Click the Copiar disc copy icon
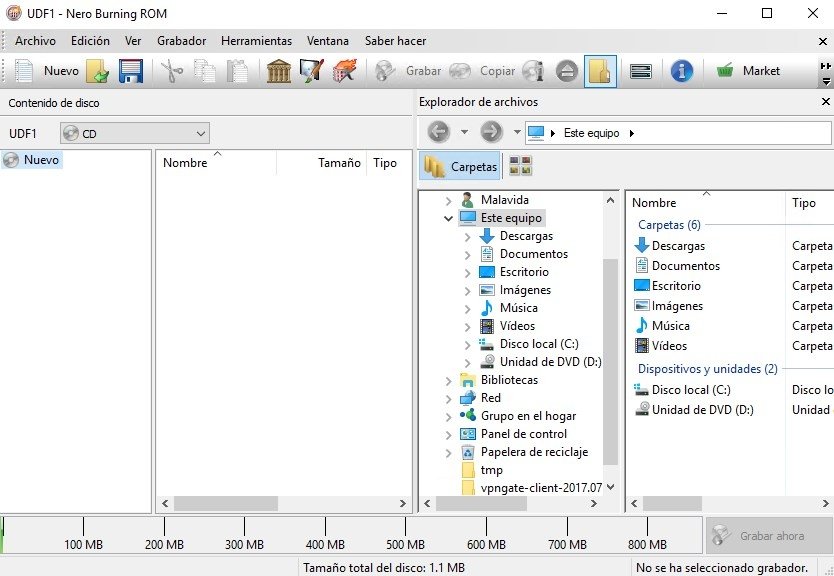Screen dimensions: 834x576 pos(460,71)
